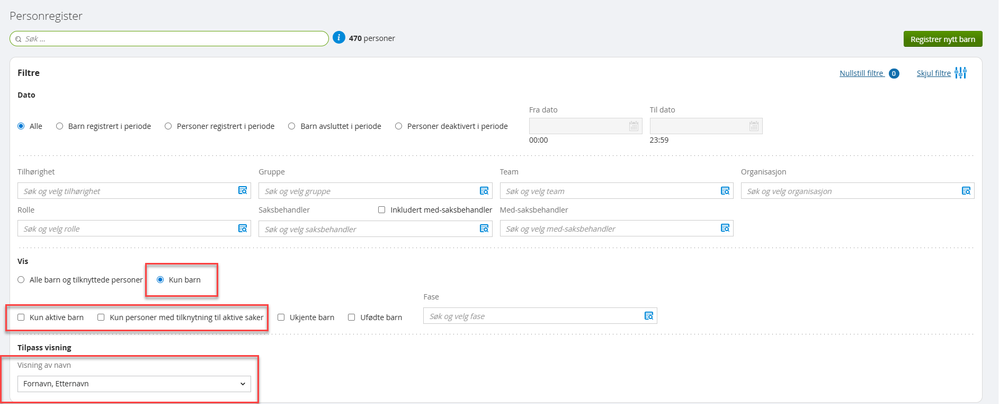Click lookup icon in Organisasjon field
Screen dimensions: 999x404
tap(966, 191)
